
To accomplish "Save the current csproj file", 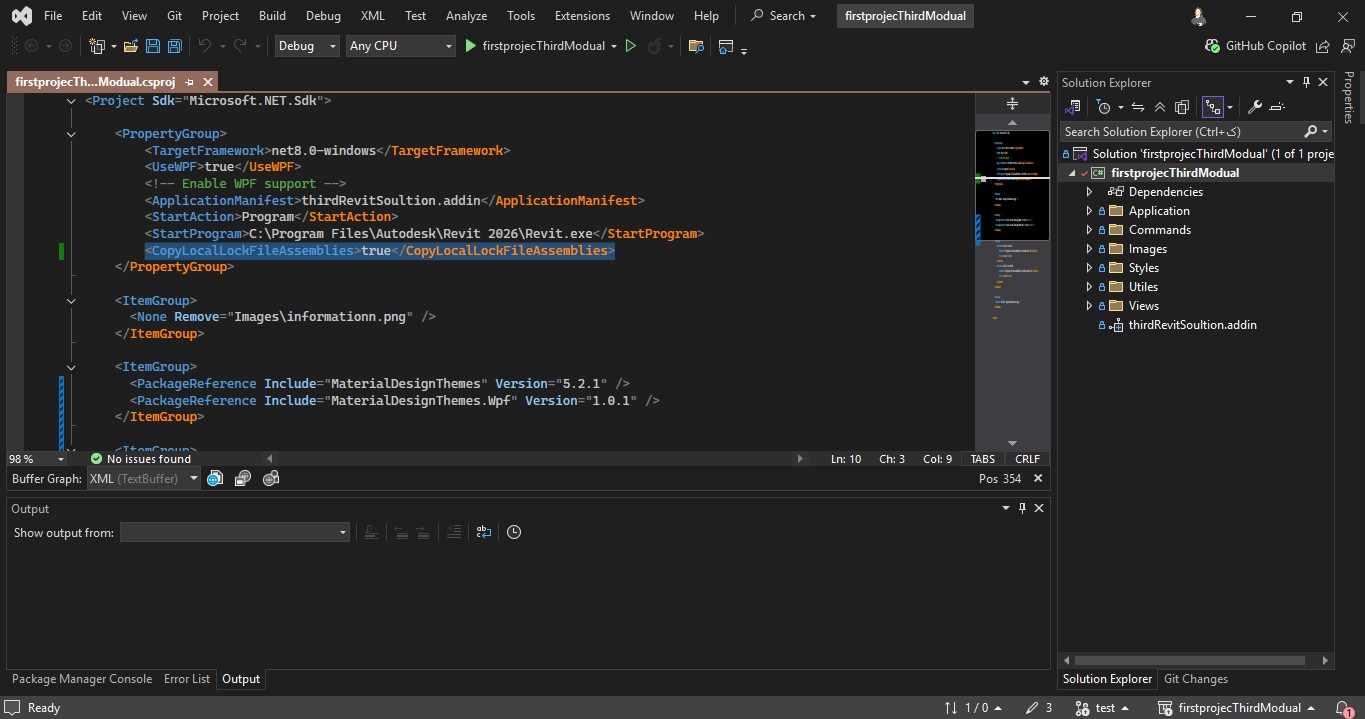I will coord(153,46).
